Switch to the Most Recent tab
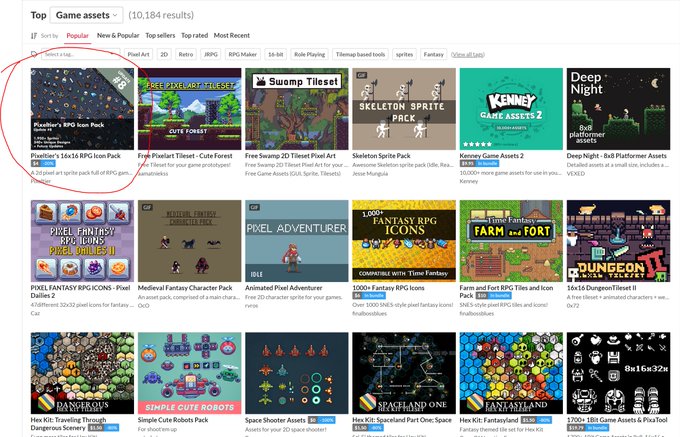 point(232,36)
